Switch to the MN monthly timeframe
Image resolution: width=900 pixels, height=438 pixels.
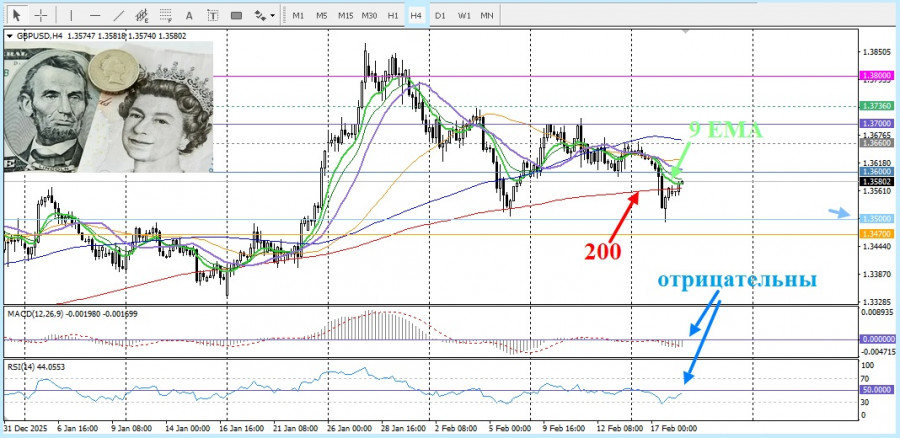point(486,15)
